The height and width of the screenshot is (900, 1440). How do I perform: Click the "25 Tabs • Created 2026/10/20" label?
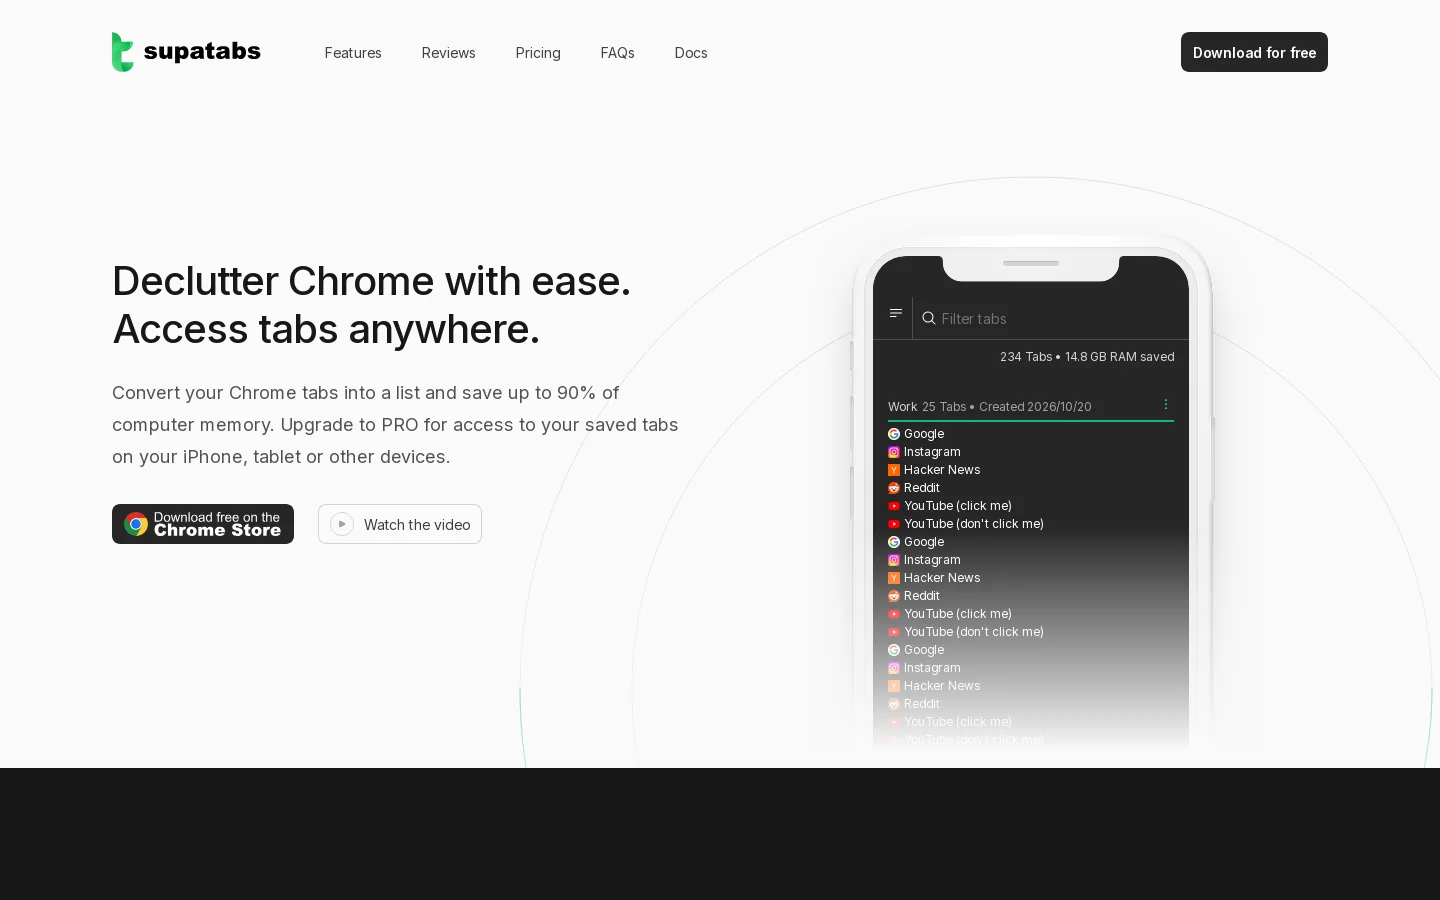tap(1007, 407)
